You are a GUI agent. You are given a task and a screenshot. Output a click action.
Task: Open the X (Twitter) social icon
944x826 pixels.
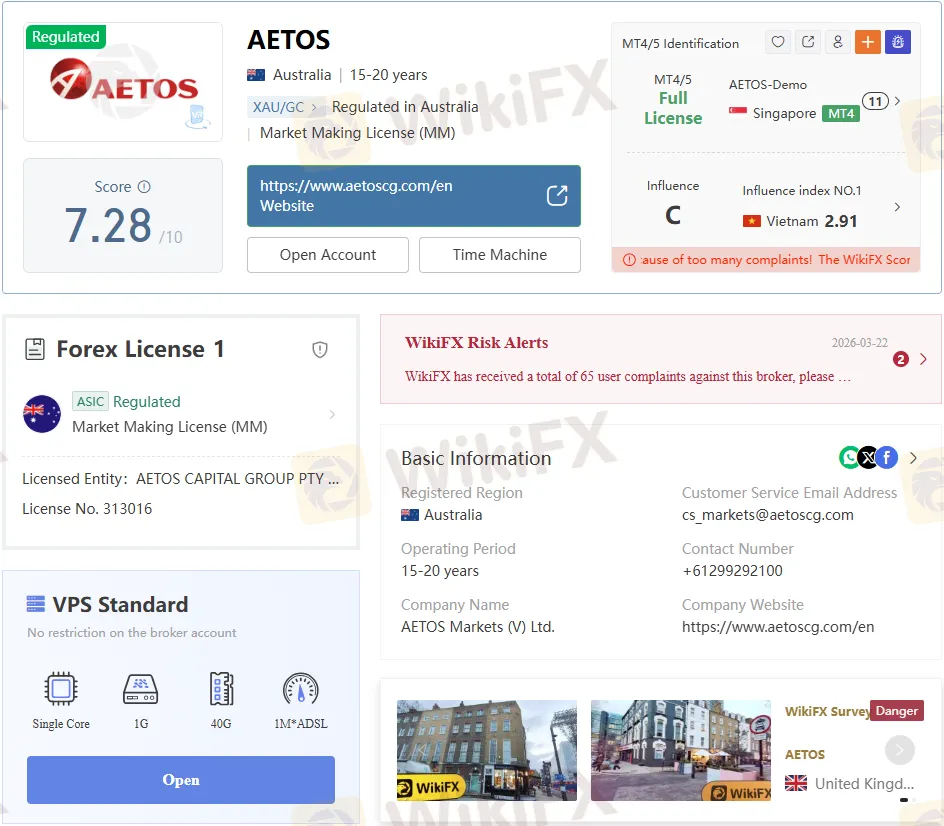(868, 458)
